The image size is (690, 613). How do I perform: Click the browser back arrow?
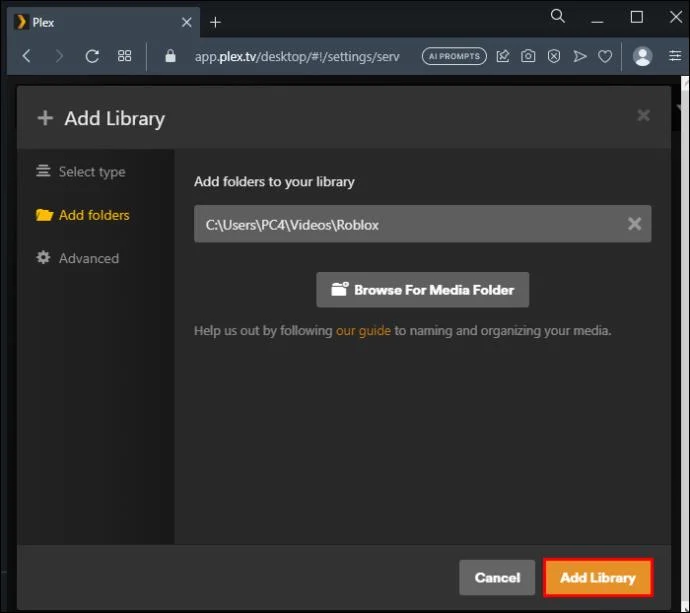click(27, 56)
